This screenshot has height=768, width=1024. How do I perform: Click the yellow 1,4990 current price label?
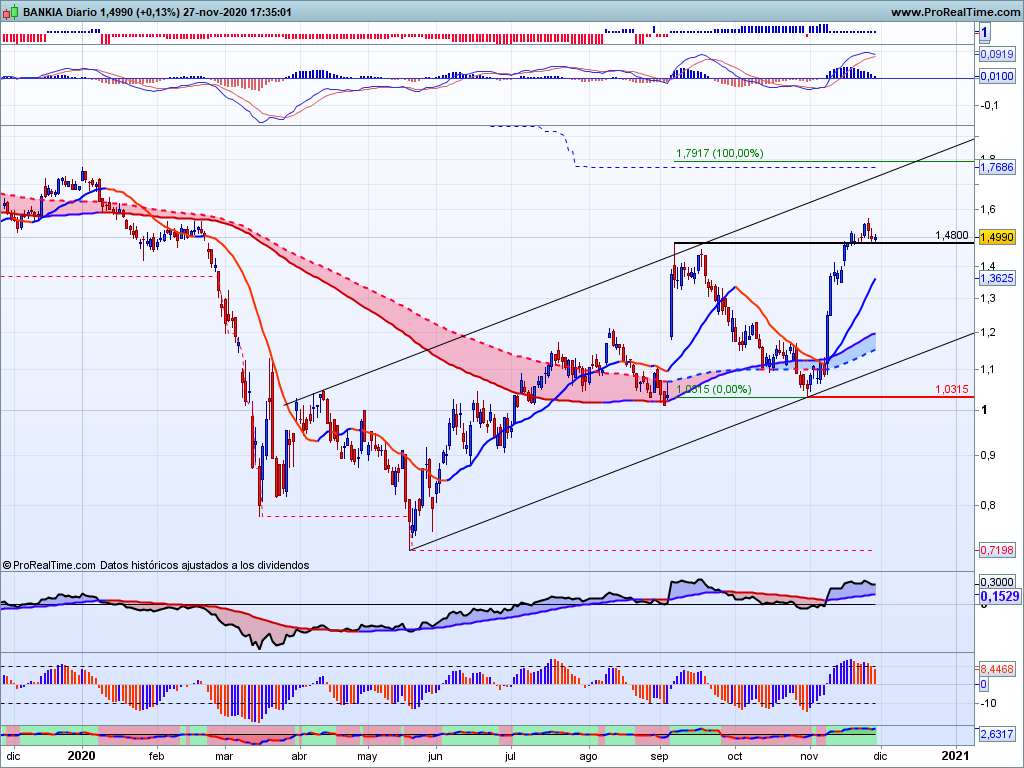(x=997, y=237)
